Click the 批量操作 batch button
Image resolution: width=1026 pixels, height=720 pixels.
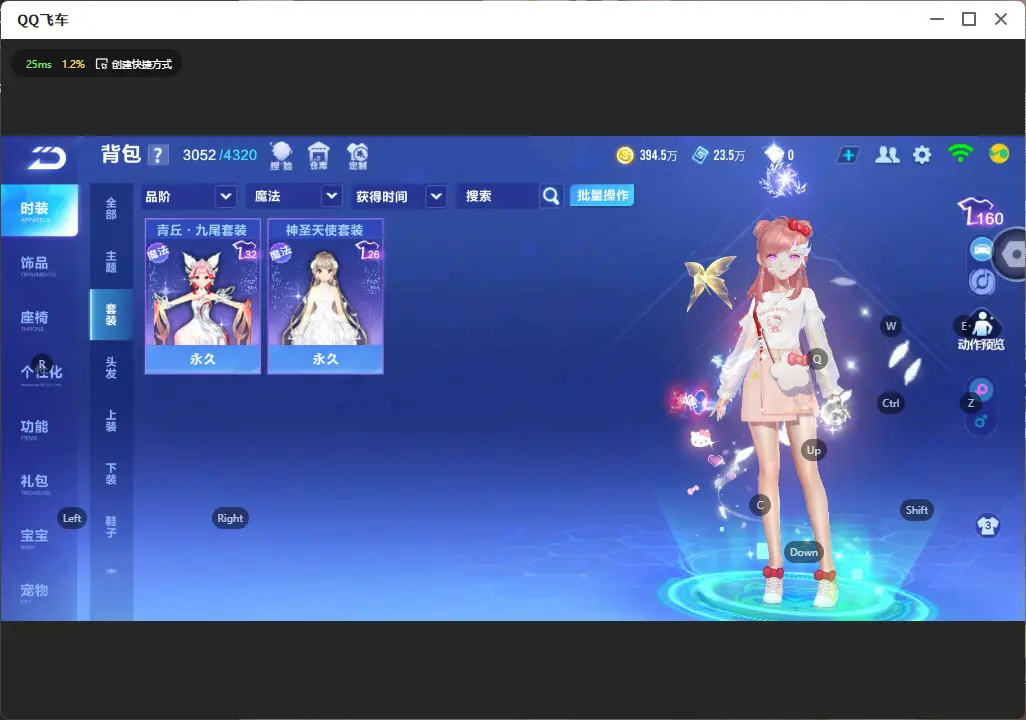click(x=602, y=195)
